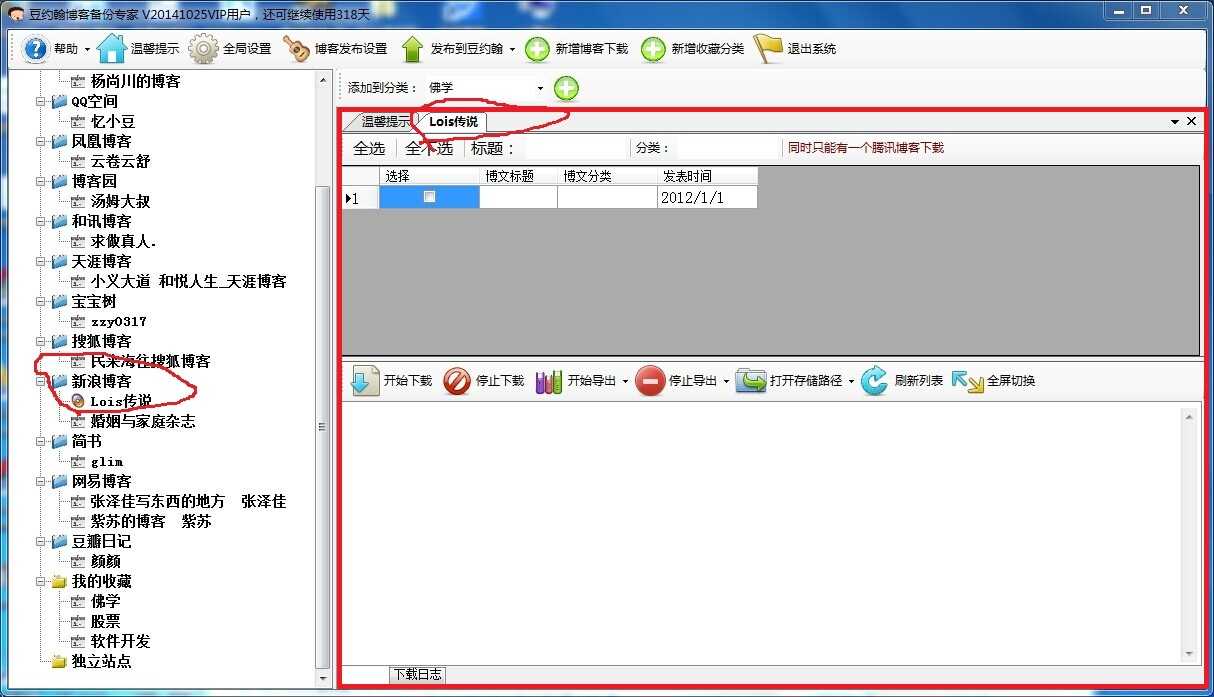Open the 佛学 category dropdown
This screenshot has height=697, width=1214.
tap(540, 87)
